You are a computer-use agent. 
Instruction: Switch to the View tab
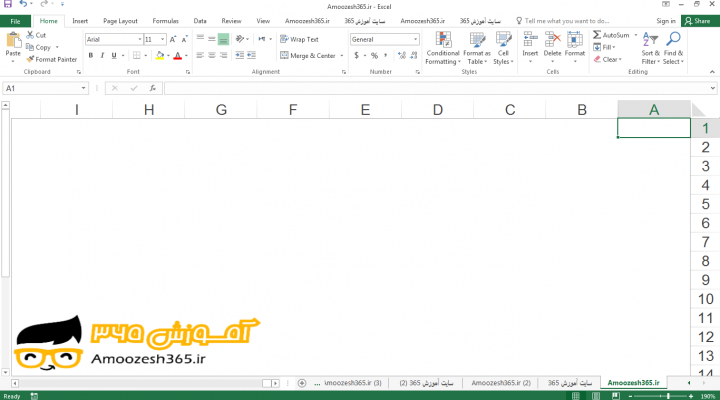[263, 21]
